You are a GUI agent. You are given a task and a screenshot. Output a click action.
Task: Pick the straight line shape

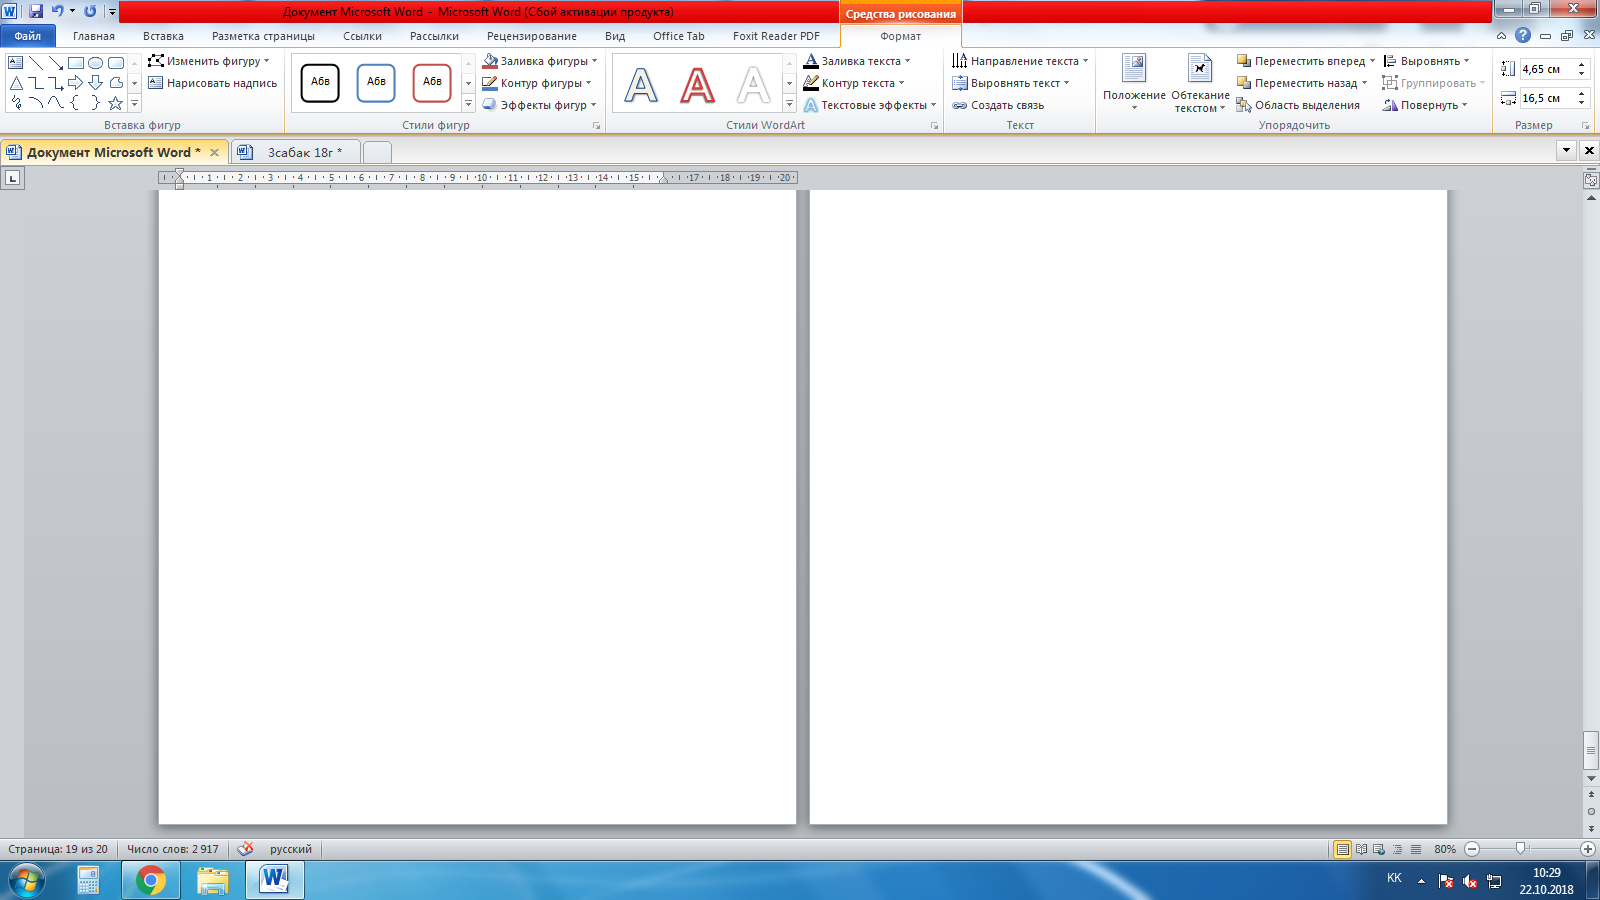coord(36,63)
